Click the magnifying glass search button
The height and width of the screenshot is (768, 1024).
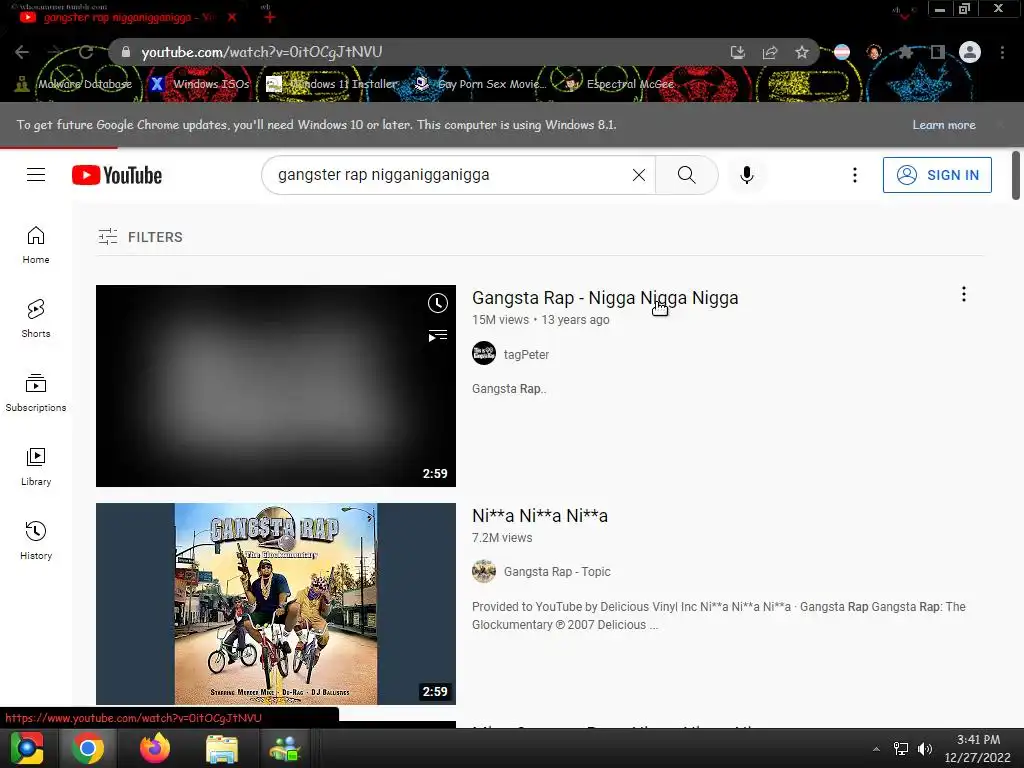click(686, 175)
